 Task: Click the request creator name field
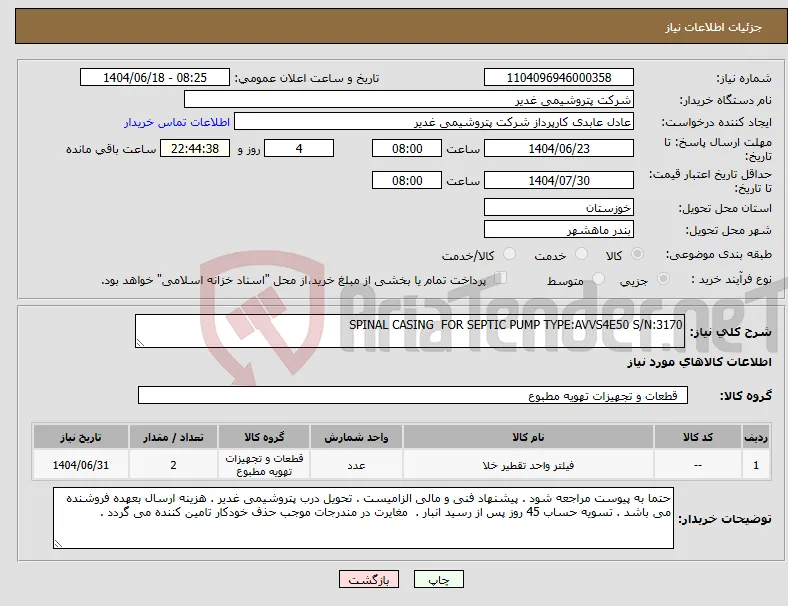click(x=434, y=122)
